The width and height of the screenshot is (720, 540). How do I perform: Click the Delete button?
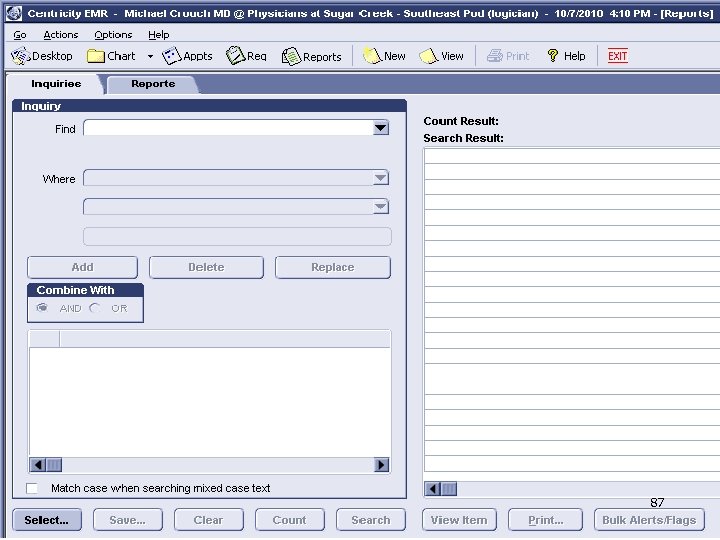[206, 267]
